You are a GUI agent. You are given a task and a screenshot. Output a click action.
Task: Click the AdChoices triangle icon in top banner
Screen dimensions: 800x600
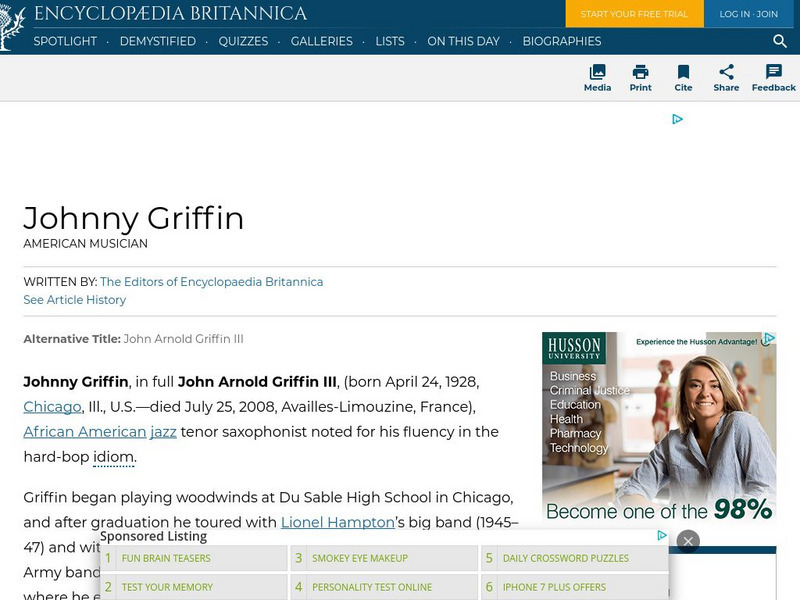coord(677,119)
